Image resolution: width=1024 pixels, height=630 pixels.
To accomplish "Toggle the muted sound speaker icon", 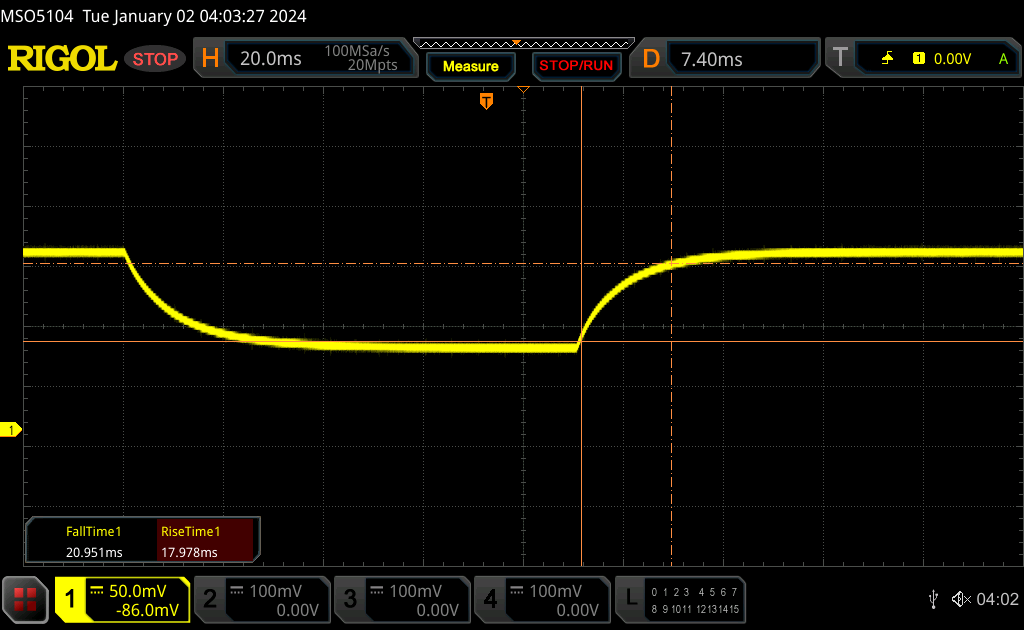I will coord(961,599).
